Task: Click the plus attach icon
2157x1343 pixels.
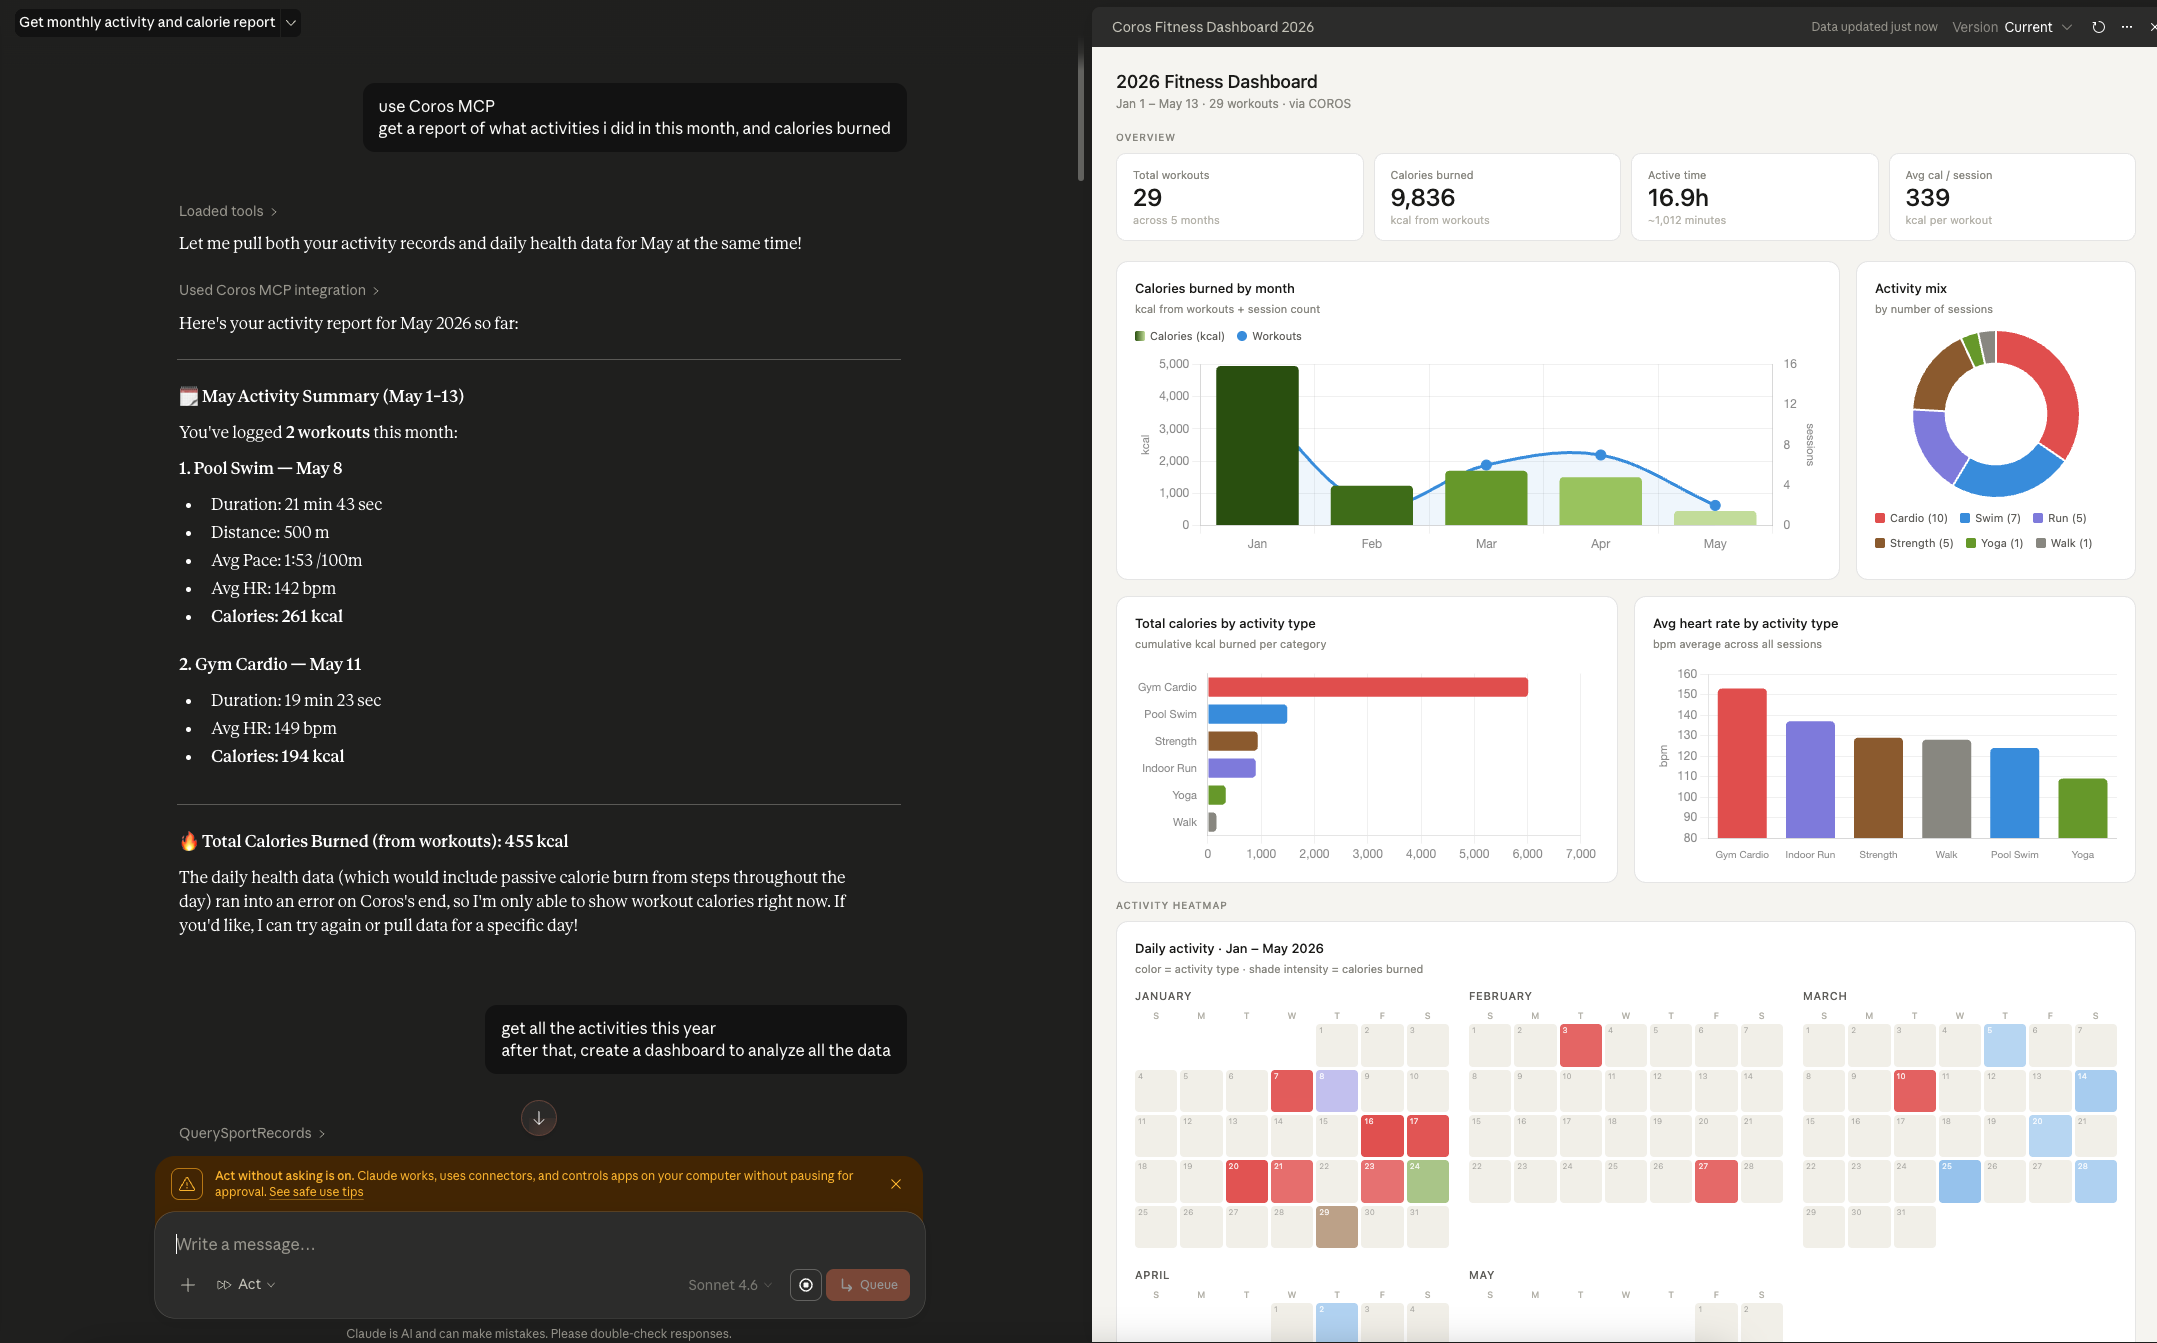Action: (x=188, y=1285)
